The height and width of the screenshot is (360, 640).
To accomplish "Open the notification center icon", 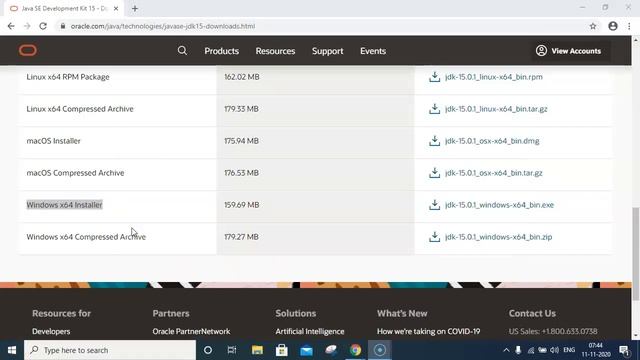I will (x=624, y=350).
